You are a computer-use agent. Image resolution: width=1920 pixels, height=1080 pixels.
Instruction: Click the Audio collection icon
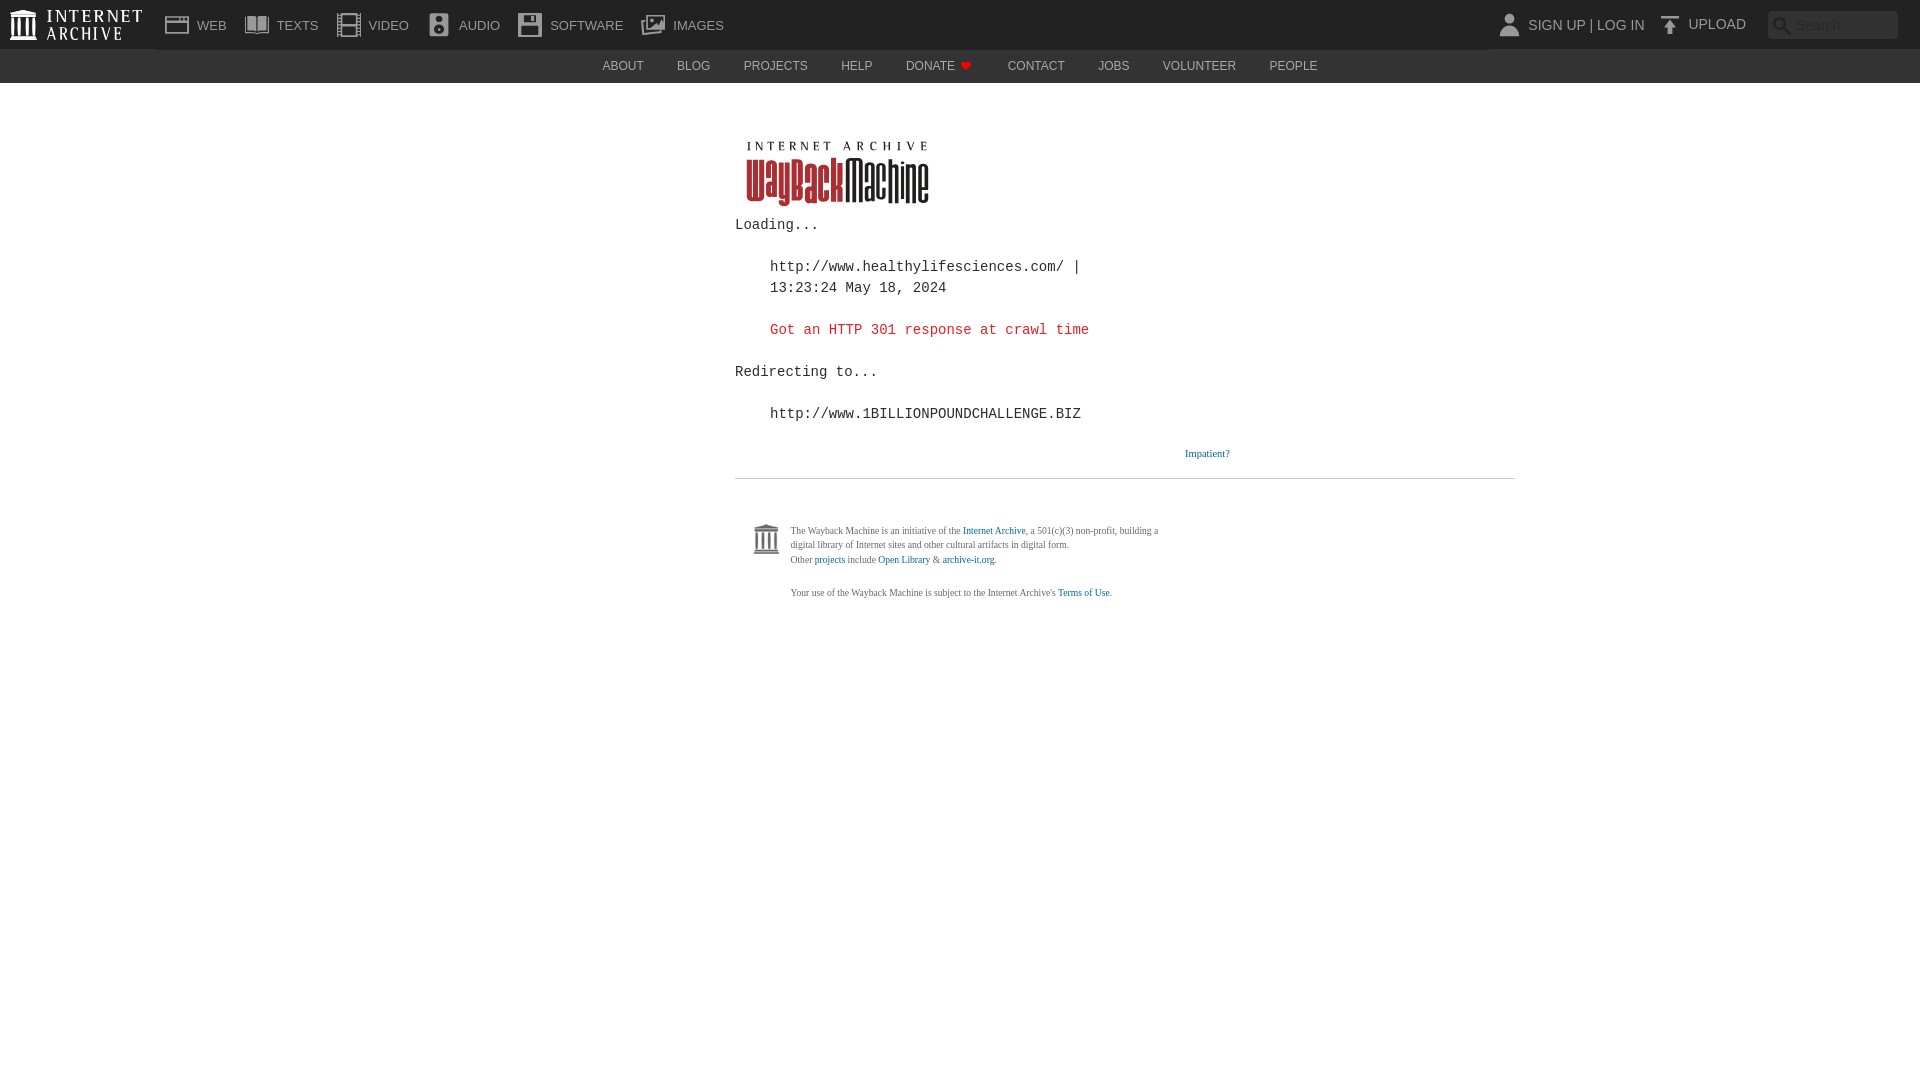(439, 24)
